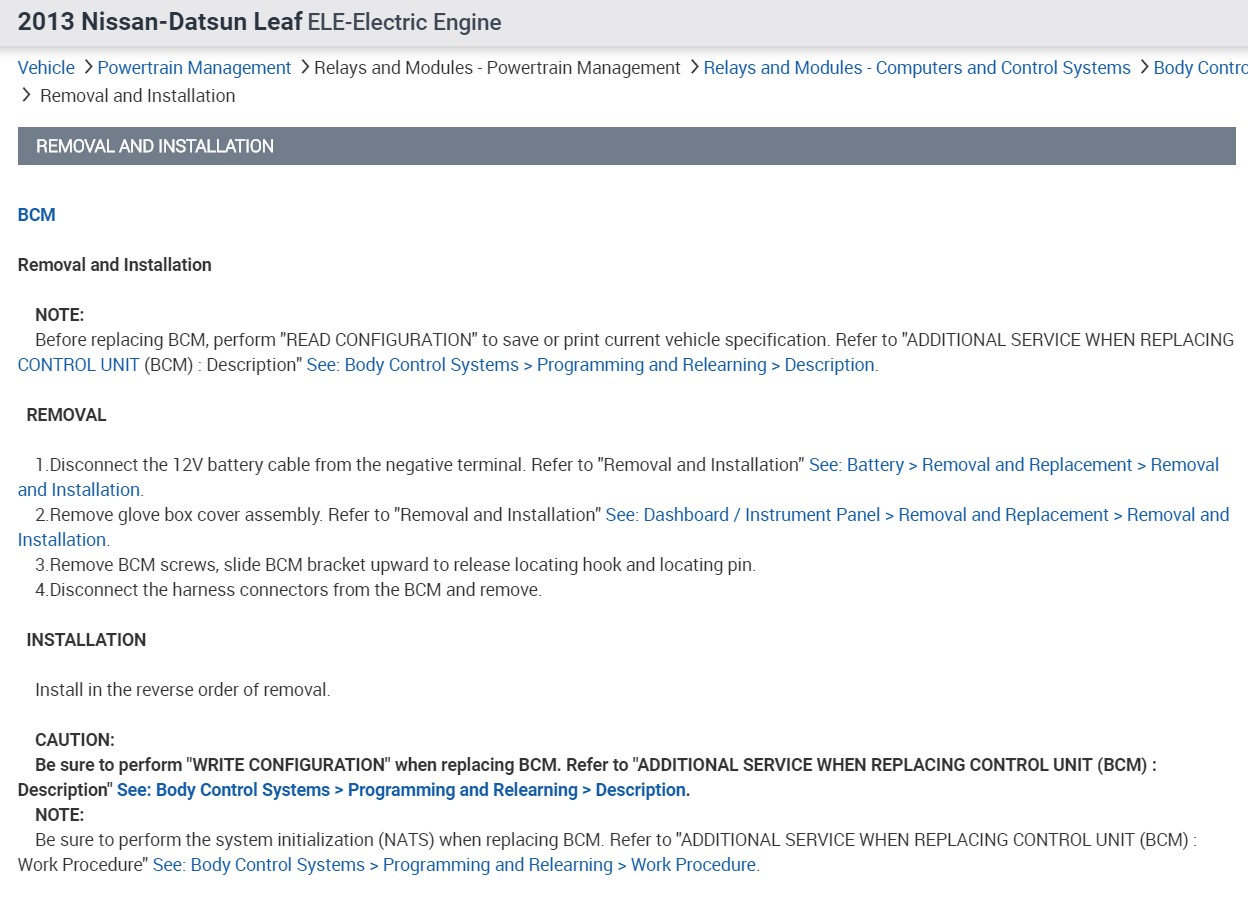Click chevron before Computers and Control Systems breadcrumb
Viewport: 1248px width, 906px height.
pos(694,68)
